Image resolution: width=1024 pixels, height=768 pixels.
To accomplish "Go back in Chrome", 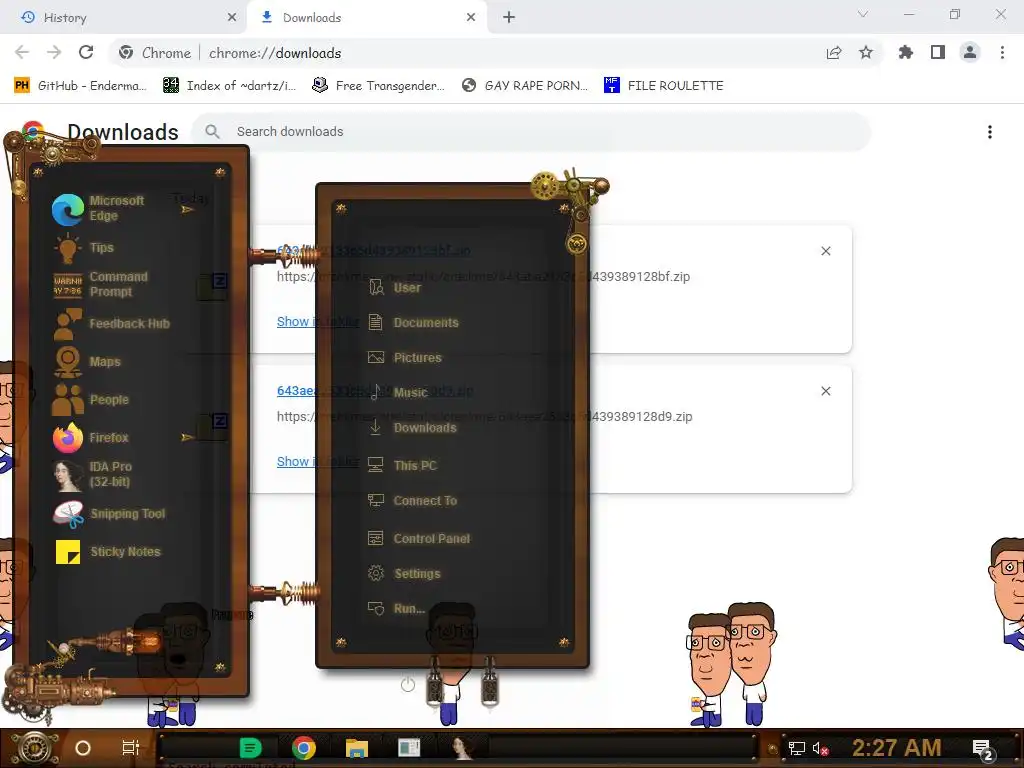I will pyautogui.click(x=22, y=52).
